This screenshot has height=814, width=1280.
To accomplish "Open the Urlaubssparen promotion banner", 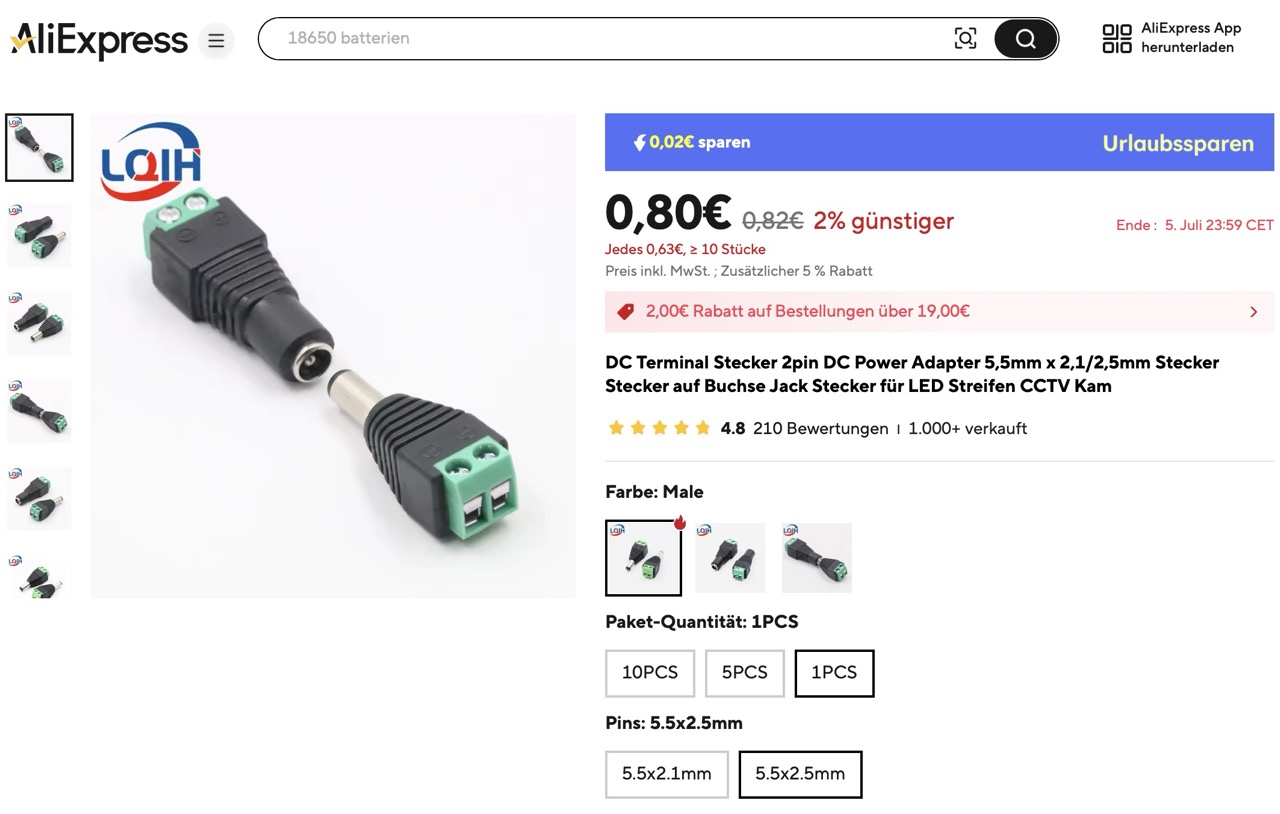I will (x=939, y=142).
